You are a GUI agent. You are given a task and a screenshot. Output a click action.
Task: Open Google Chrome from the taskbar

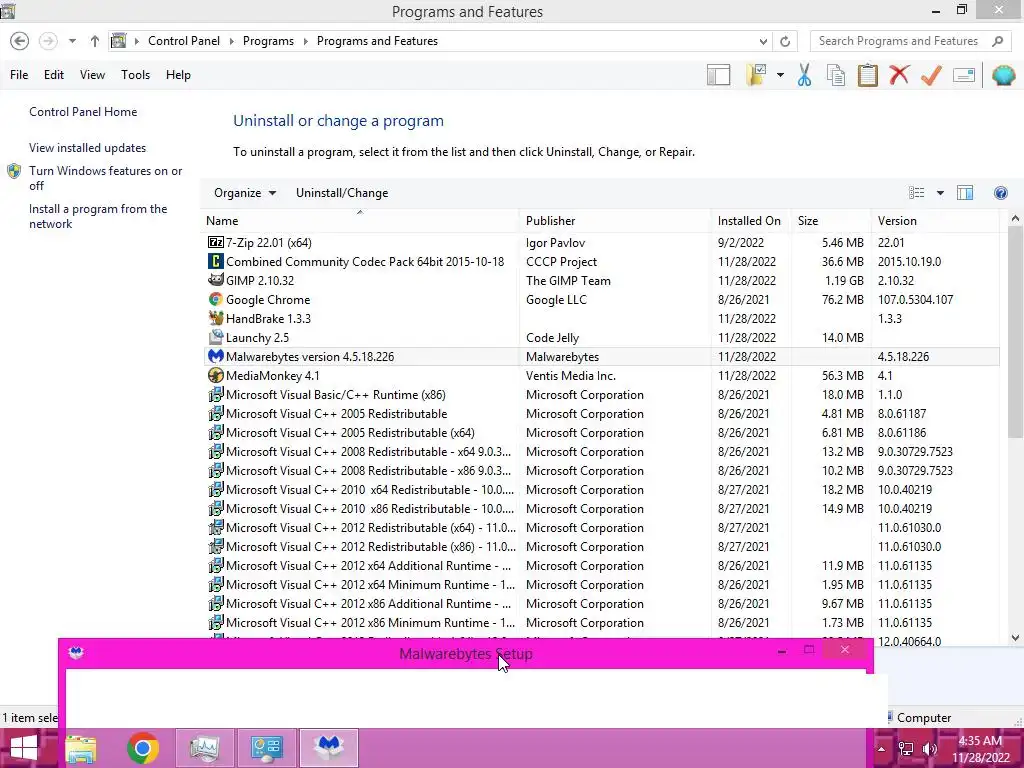(143, 748)
